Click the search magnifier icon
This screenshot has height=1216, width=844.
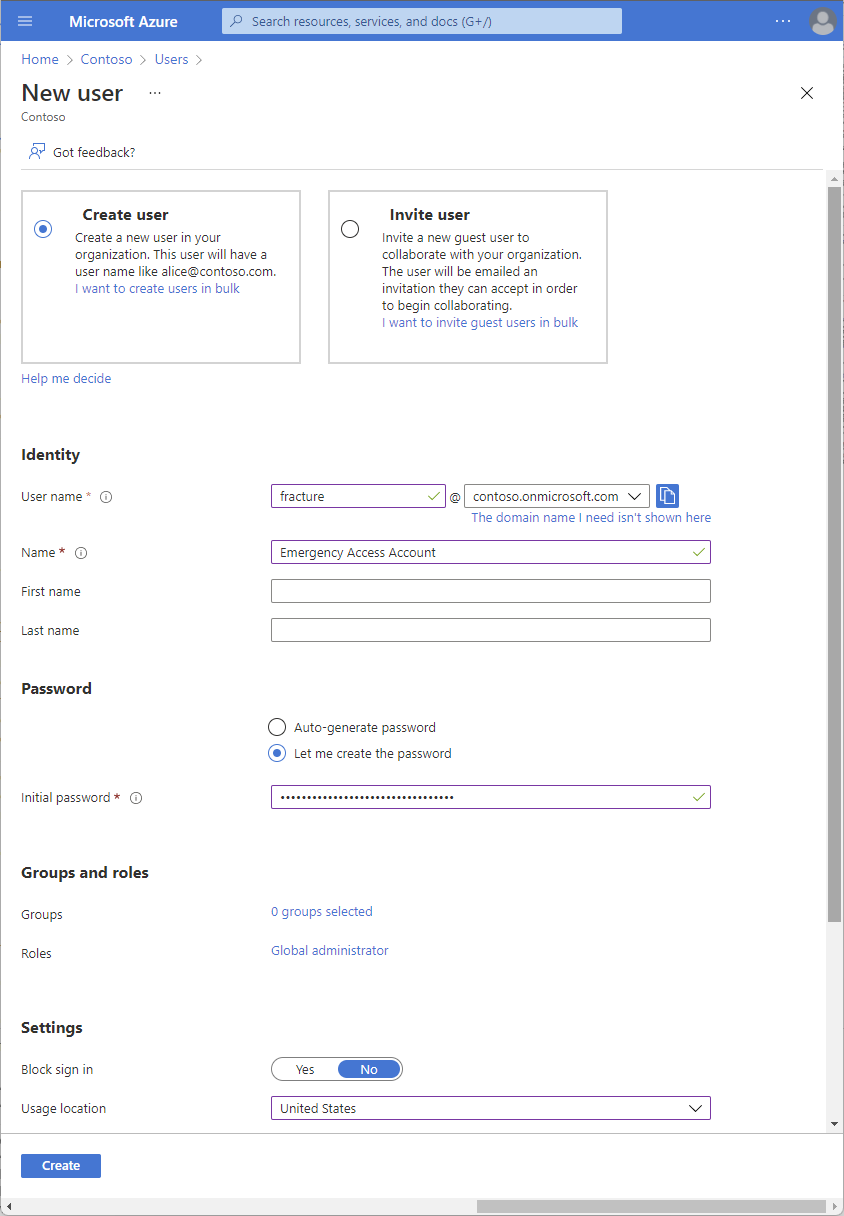(237, 21)
